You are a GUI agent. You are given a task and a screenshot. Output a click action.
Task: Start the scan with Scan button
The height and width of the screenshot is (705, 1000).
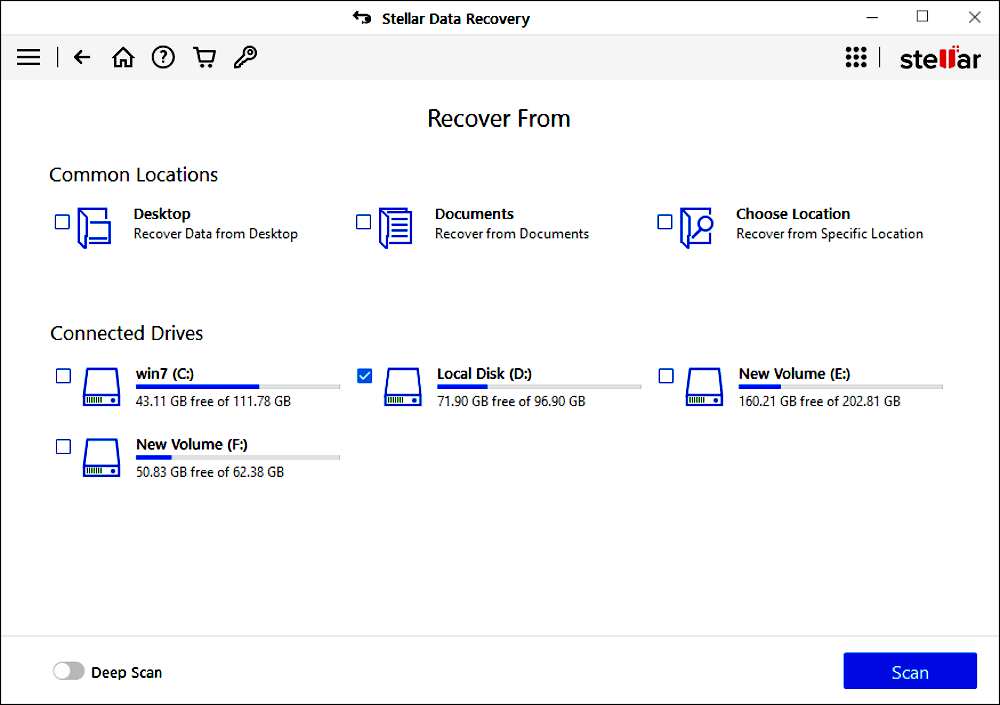(x=909, y=671)
